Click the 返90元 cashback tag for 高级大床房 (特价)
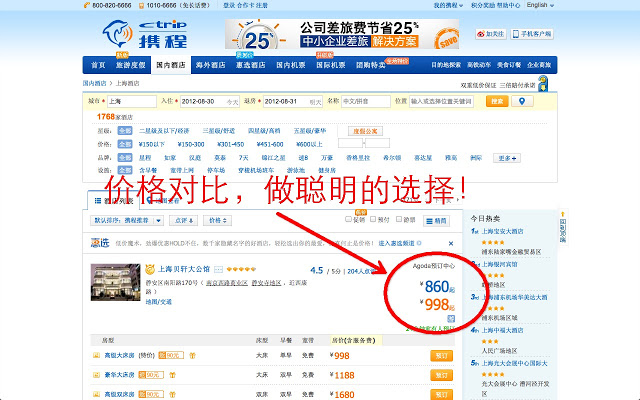Viewport: 640px width, 400px height. (x=171, y=356)
